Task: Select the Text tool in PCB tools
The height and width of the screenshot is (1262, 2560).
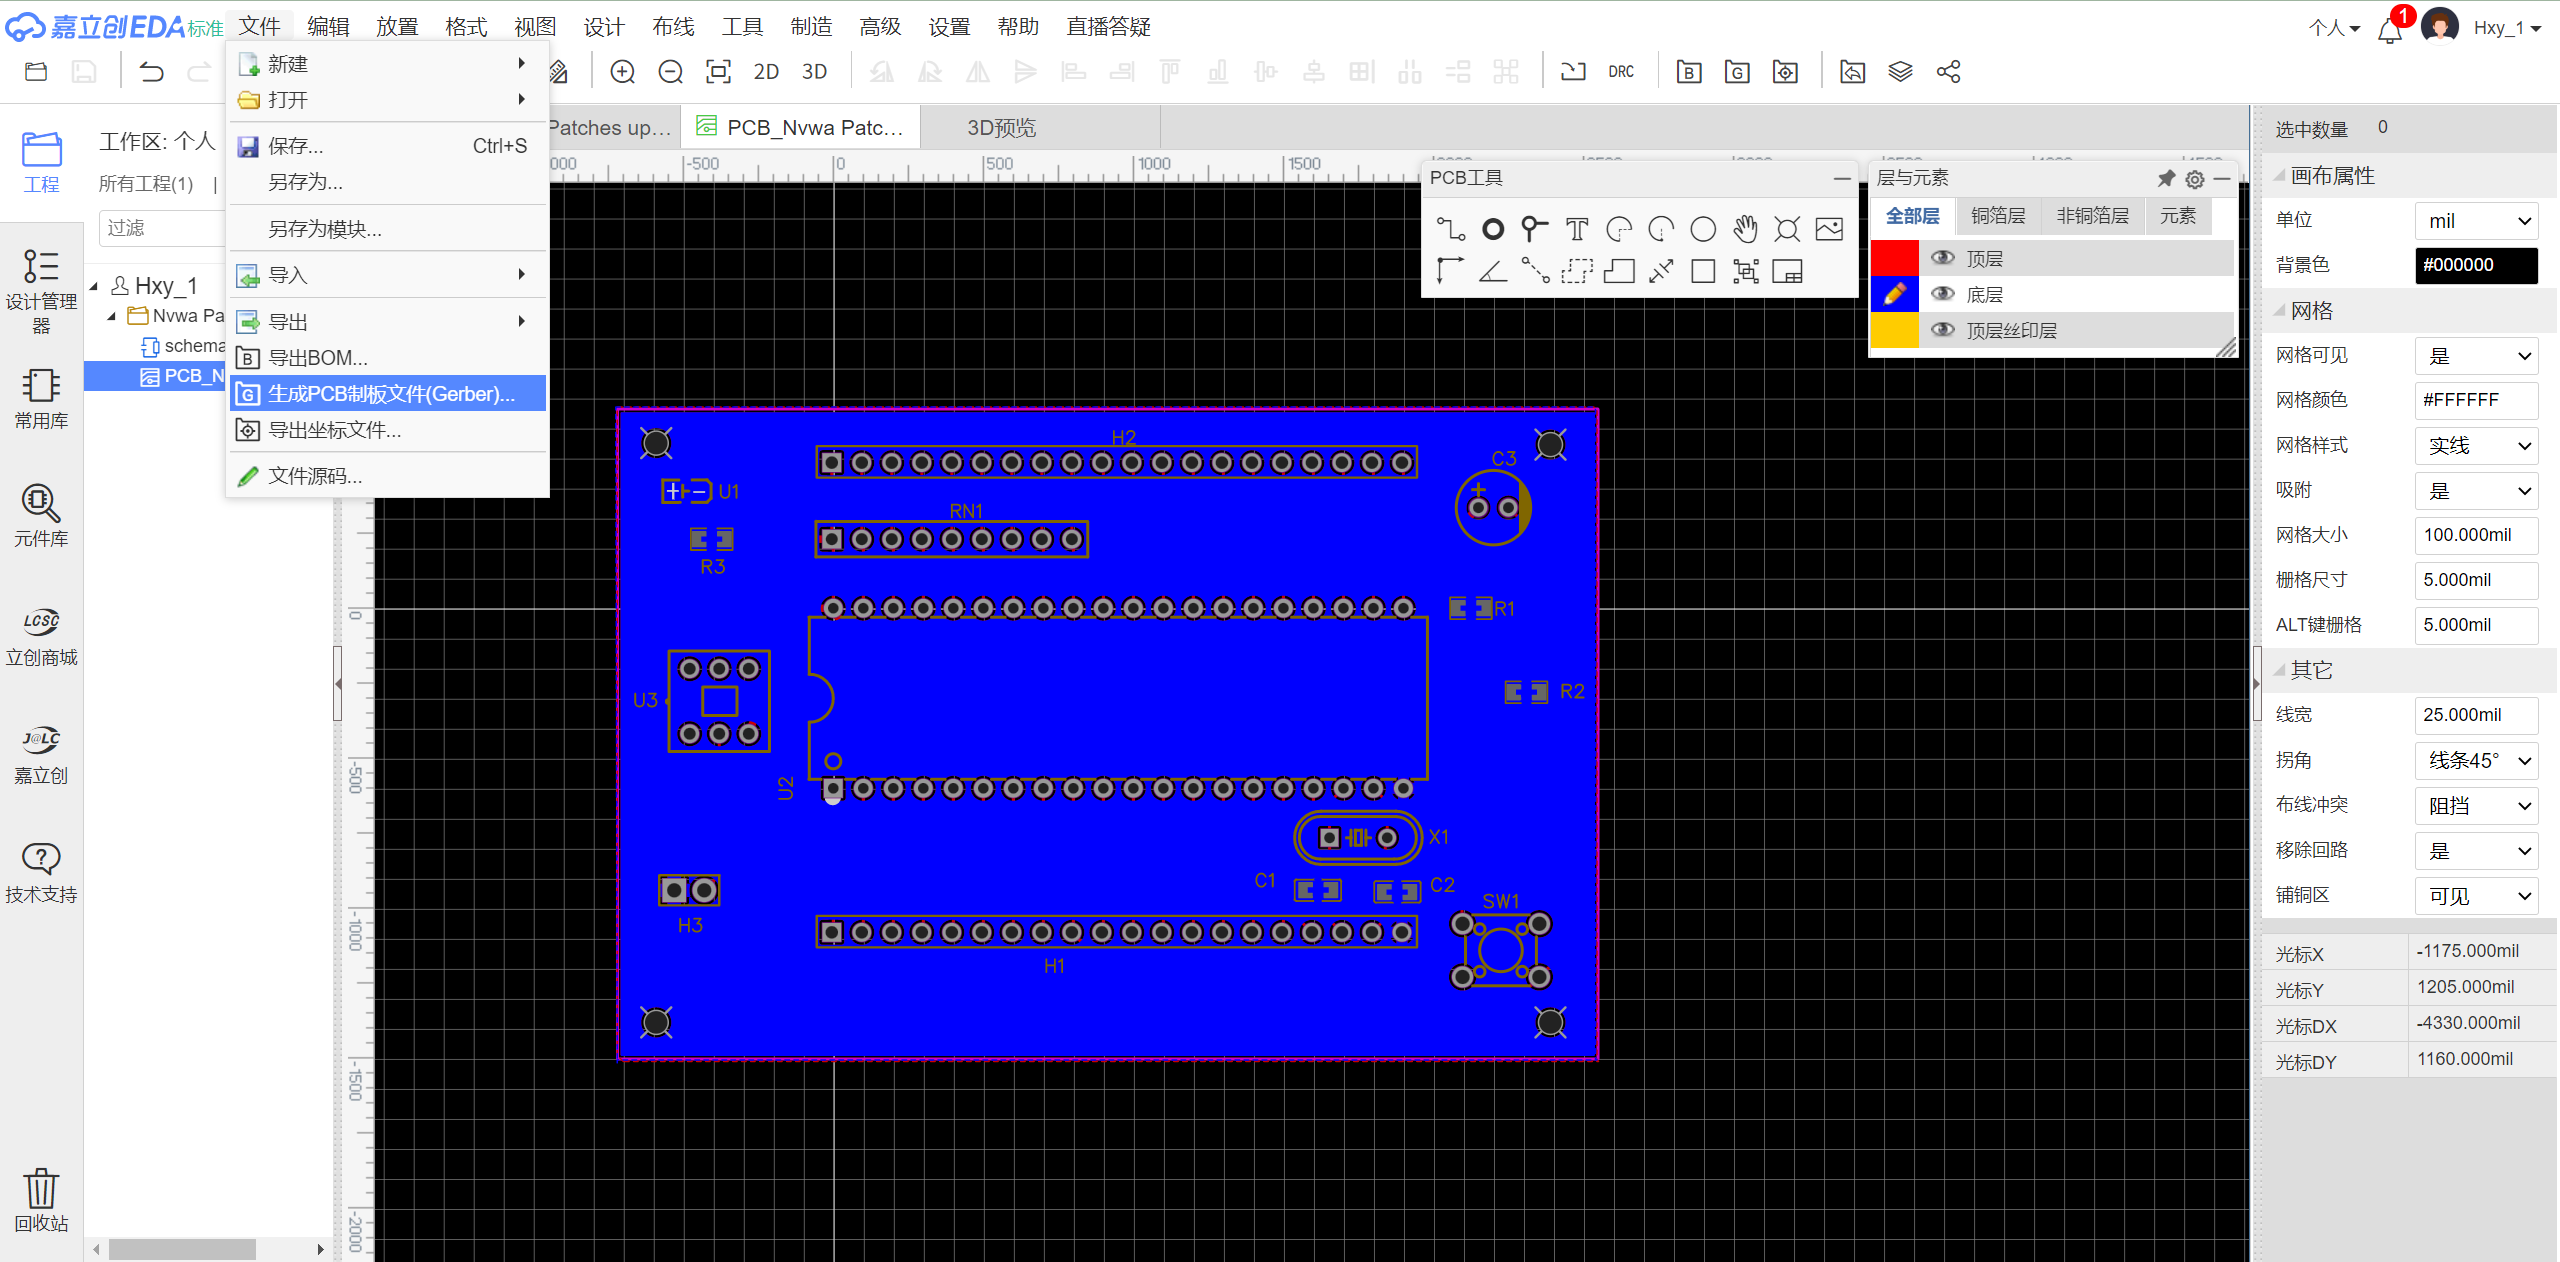Action: [1576, 229]
